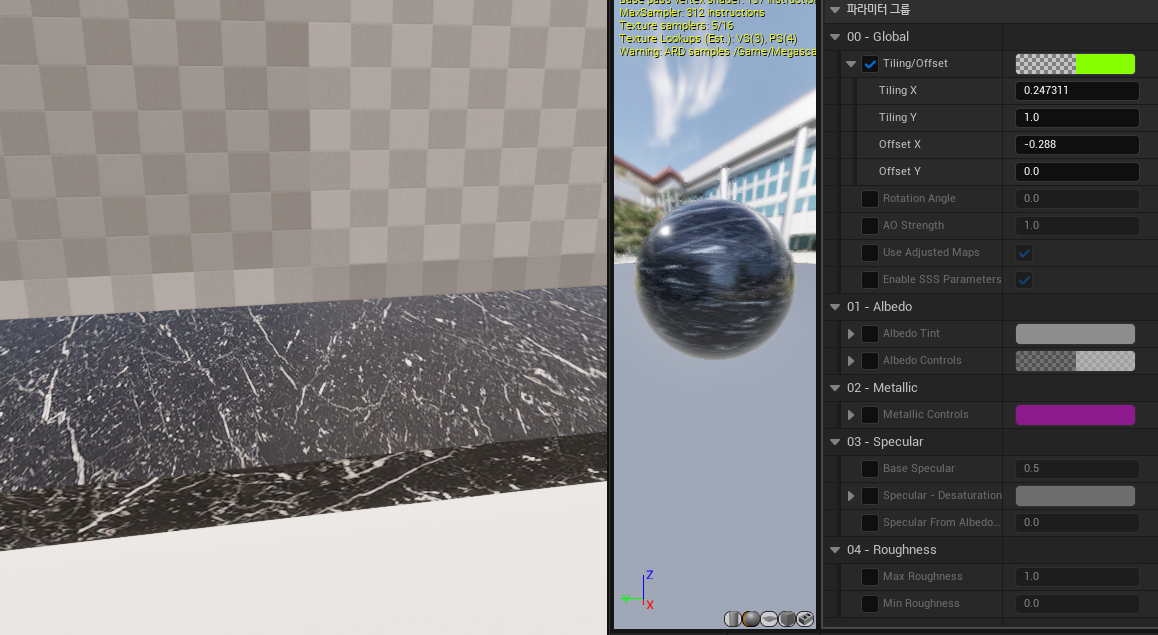Collapse the 01 - Albedo group
The image size is (1158, 635).
point(835,306)
